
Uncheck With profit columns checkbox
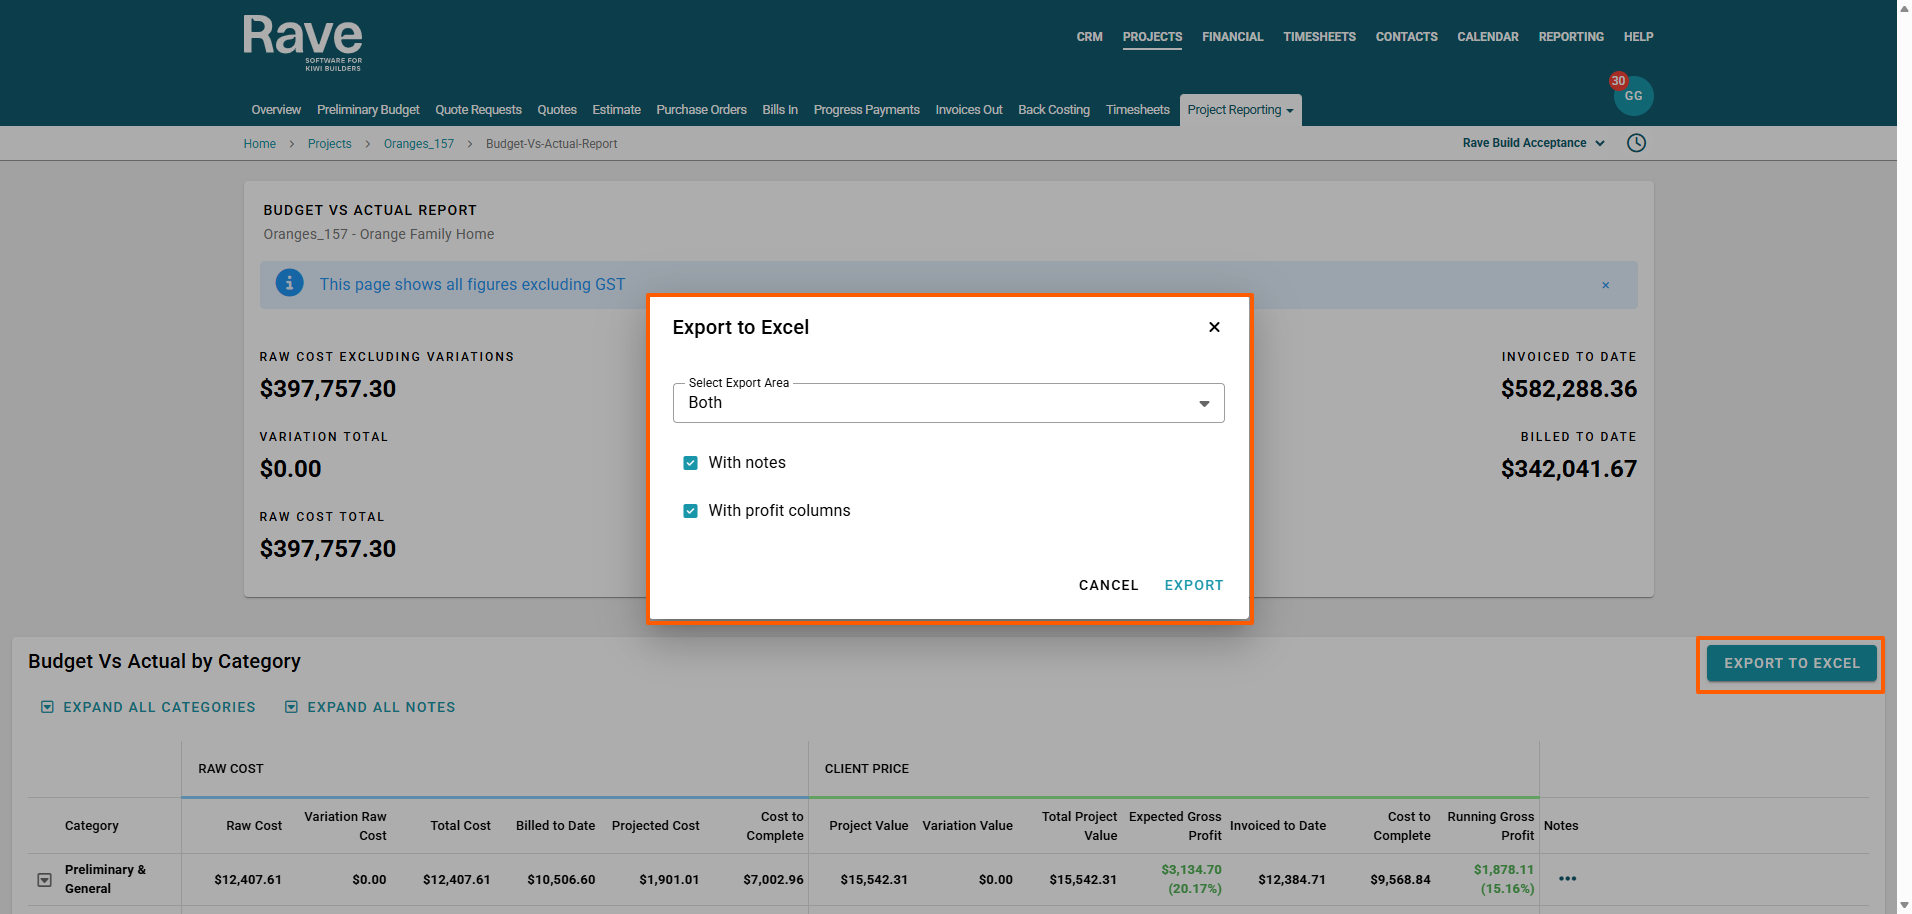point(690,511)
